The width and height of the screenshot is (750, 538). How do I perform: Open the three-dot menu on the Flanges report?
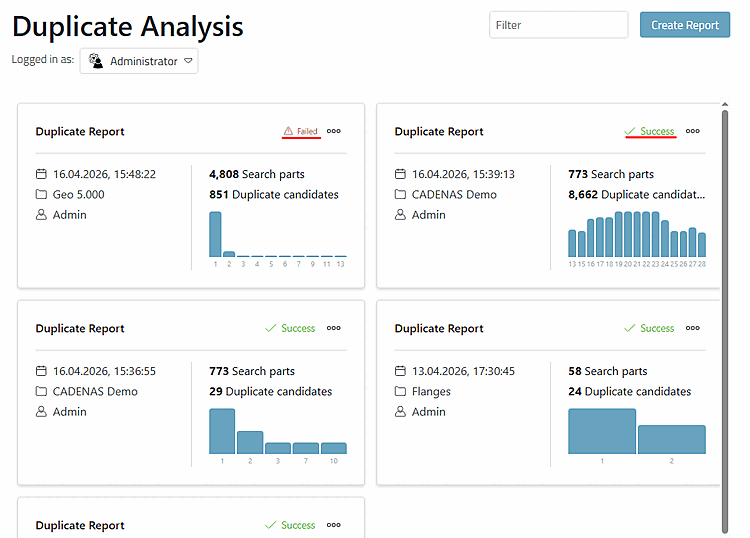coord(693,328)
